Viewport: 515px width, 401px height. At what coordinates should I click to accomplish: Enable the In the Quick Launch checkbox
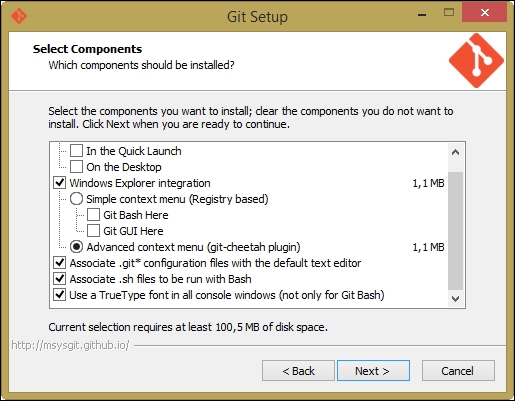(76, 151)
